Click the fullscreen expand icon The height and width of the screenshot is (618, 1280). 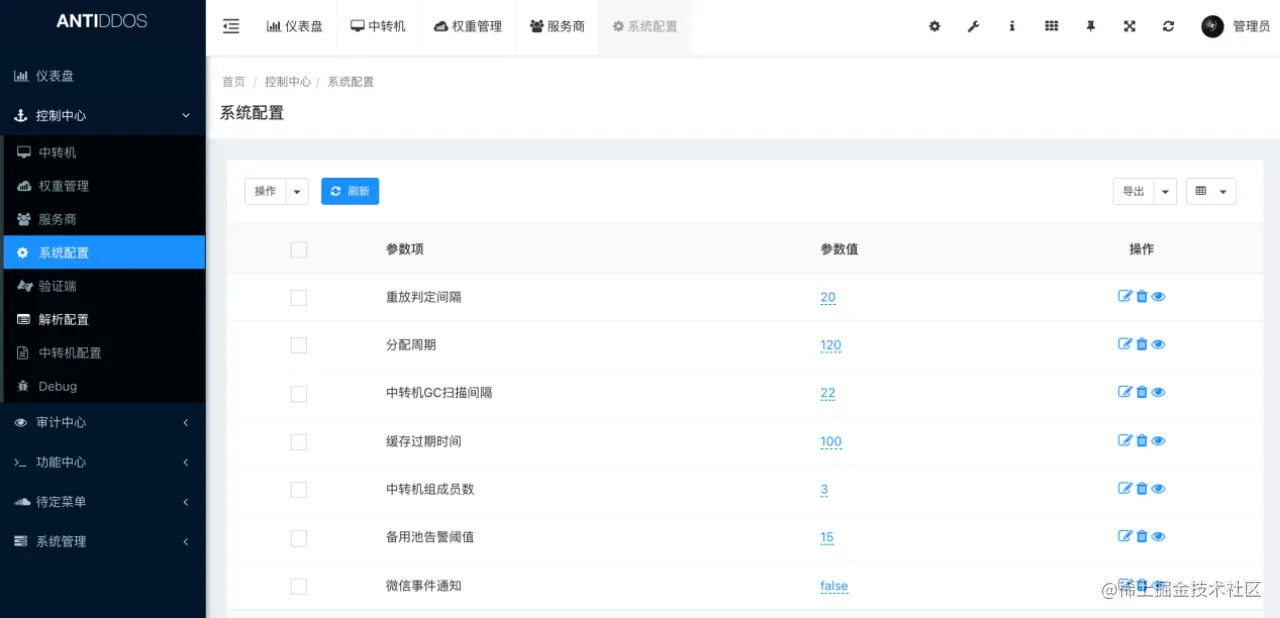(1129, 27)
